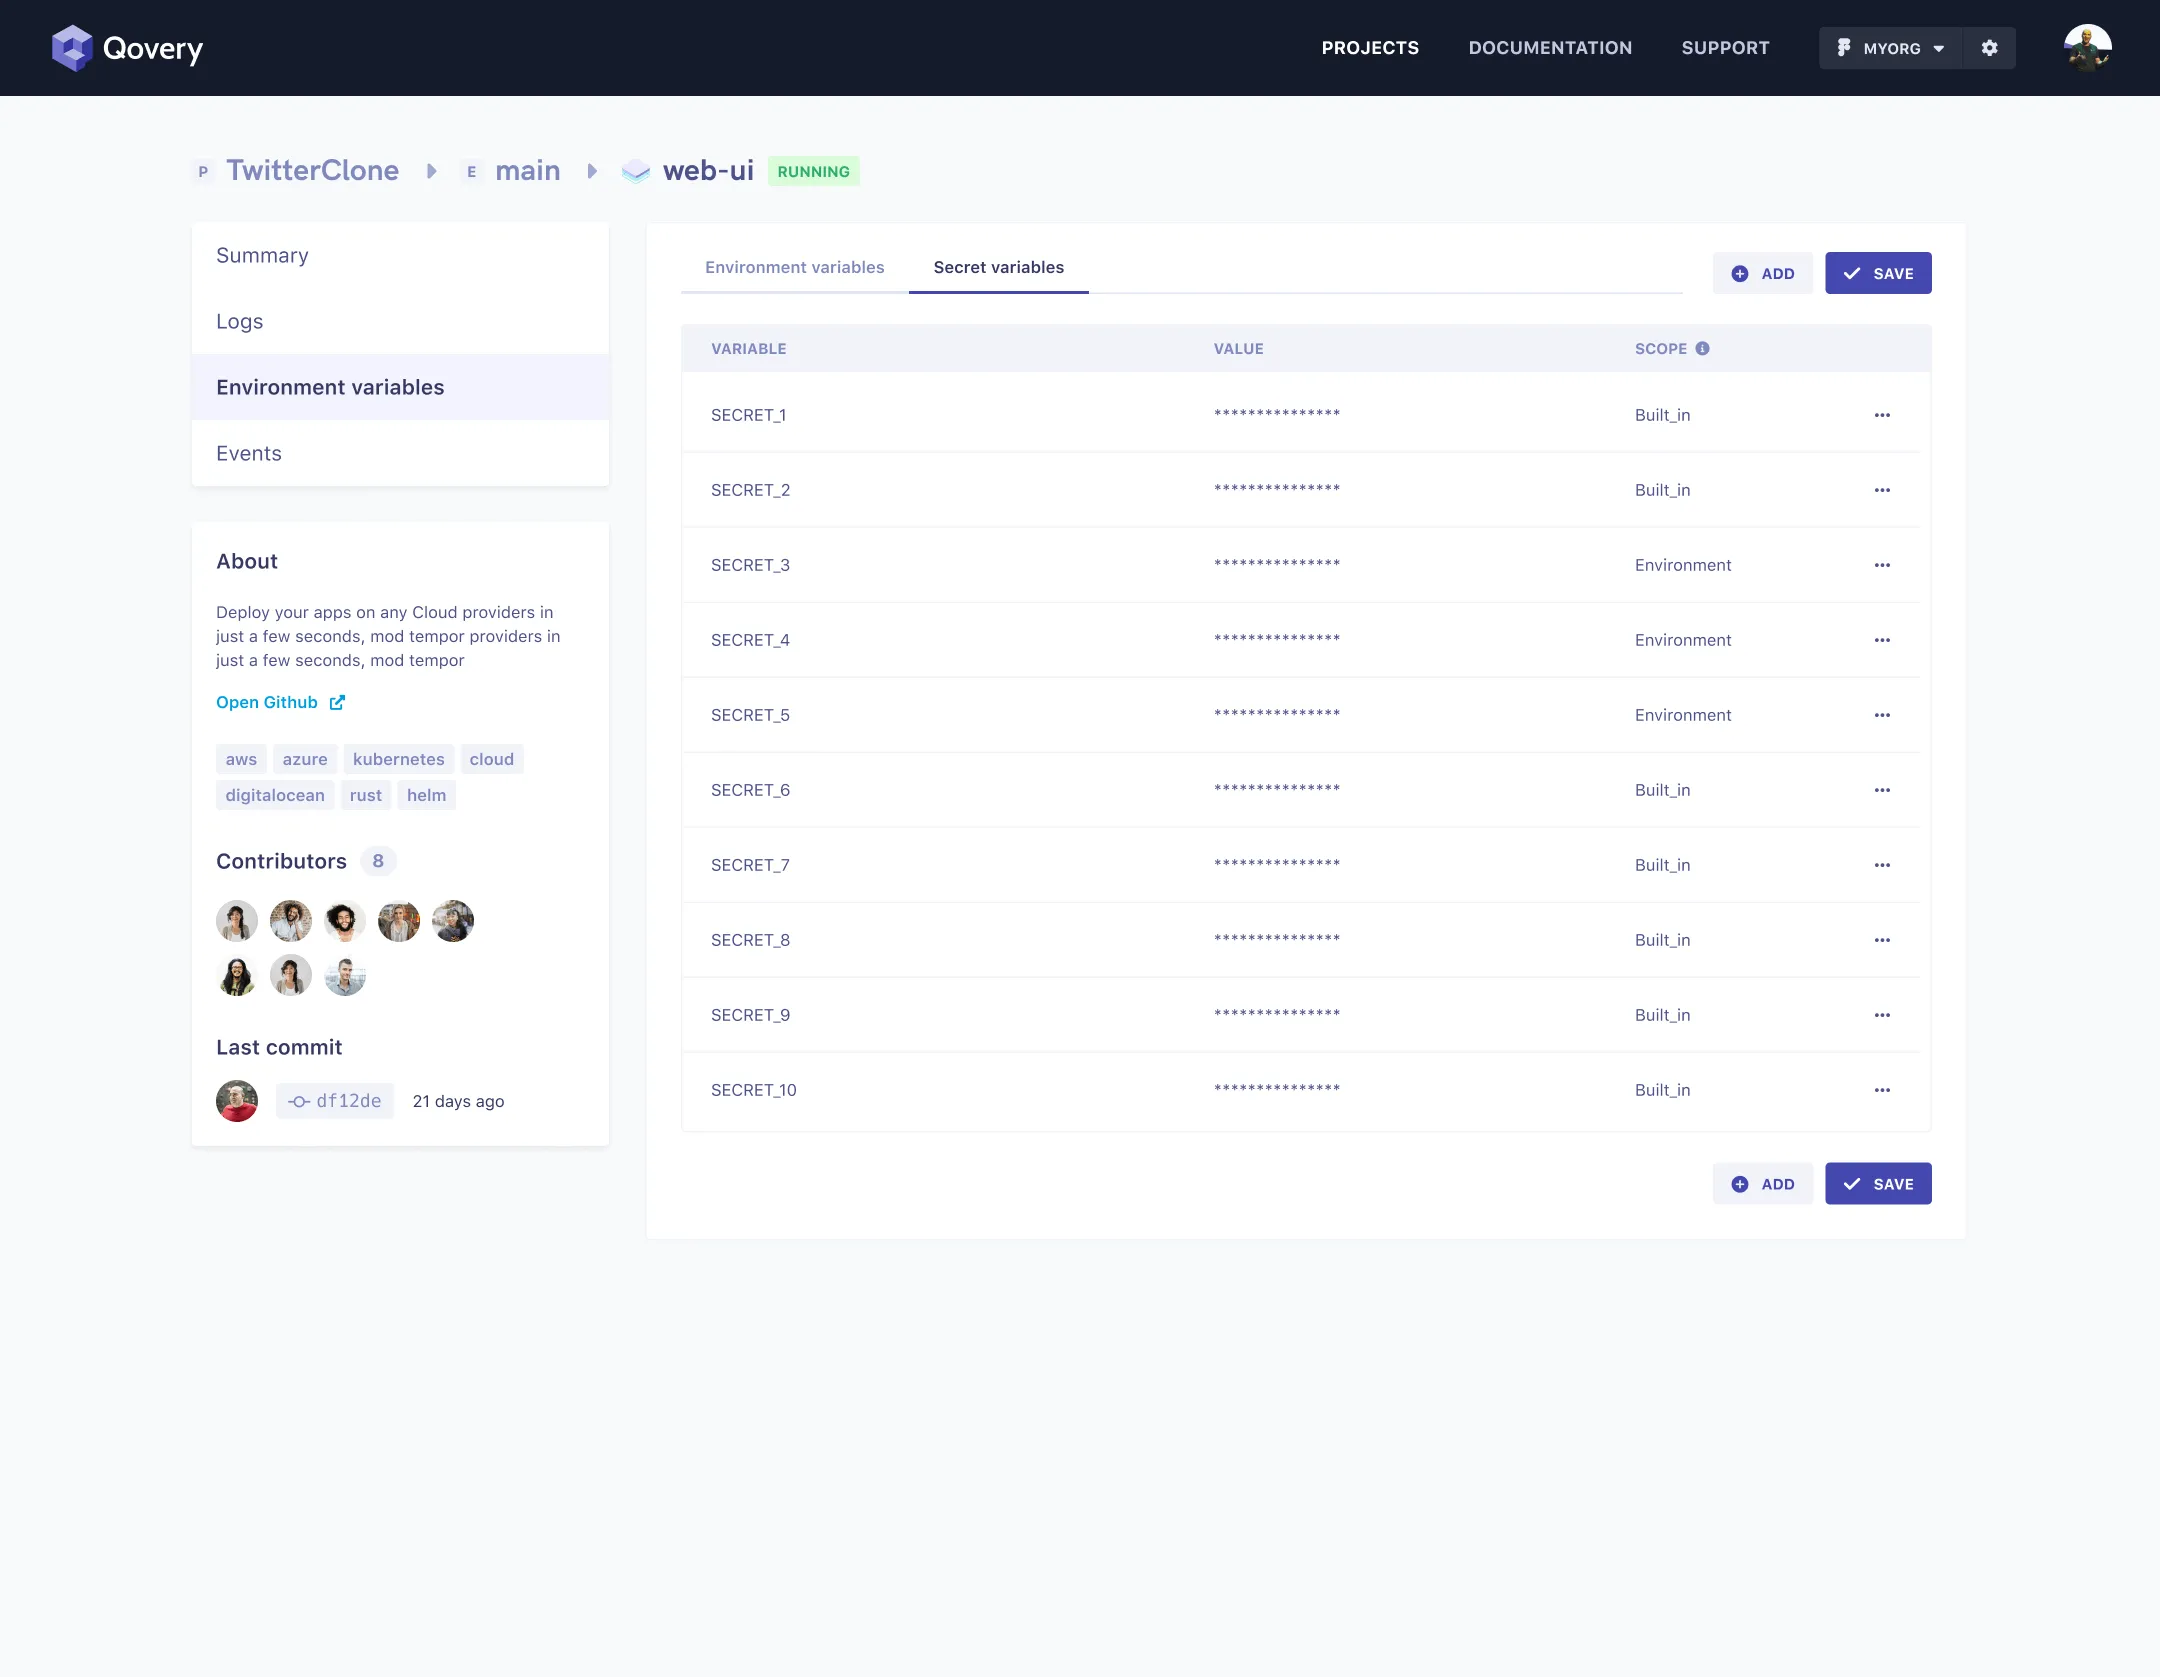Click the web-ui application layers icon

[636, 171]
